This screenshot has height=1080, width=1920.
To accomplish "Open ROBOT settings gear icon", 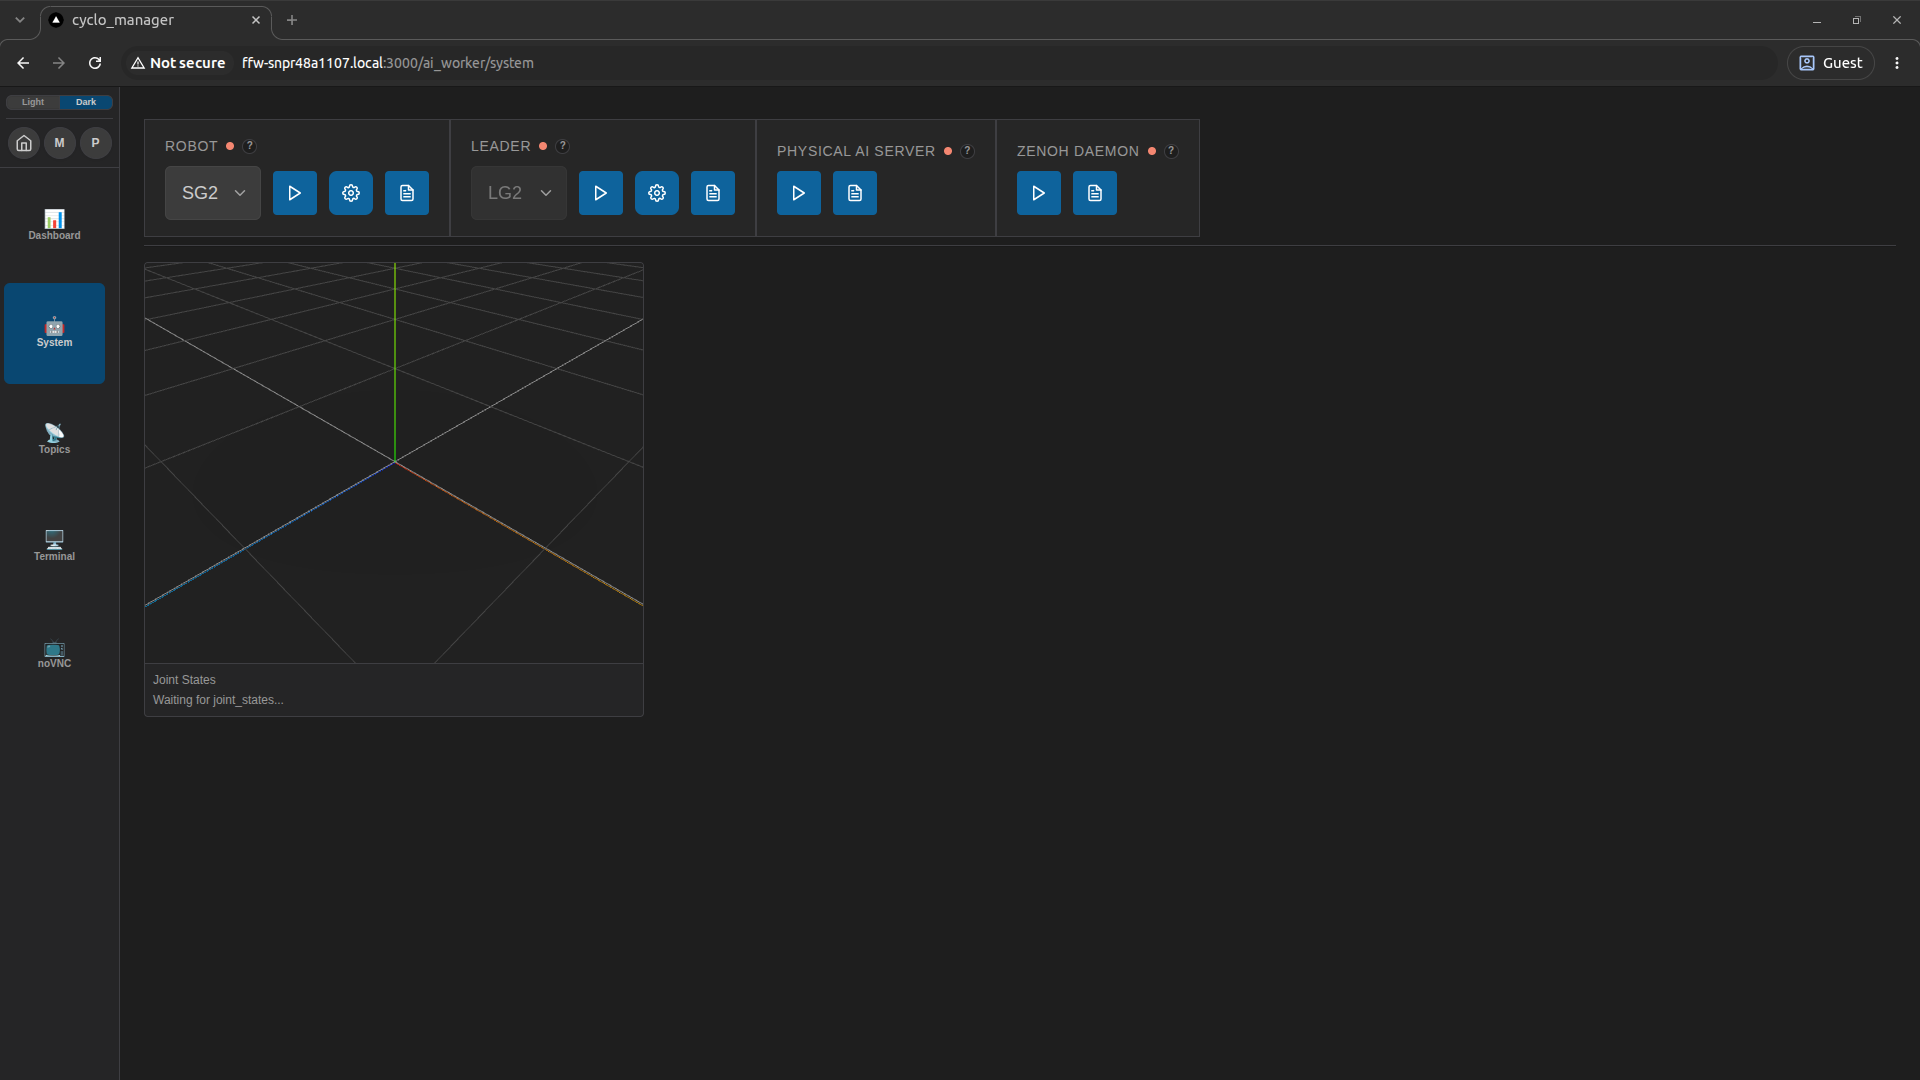I will 351,193.
